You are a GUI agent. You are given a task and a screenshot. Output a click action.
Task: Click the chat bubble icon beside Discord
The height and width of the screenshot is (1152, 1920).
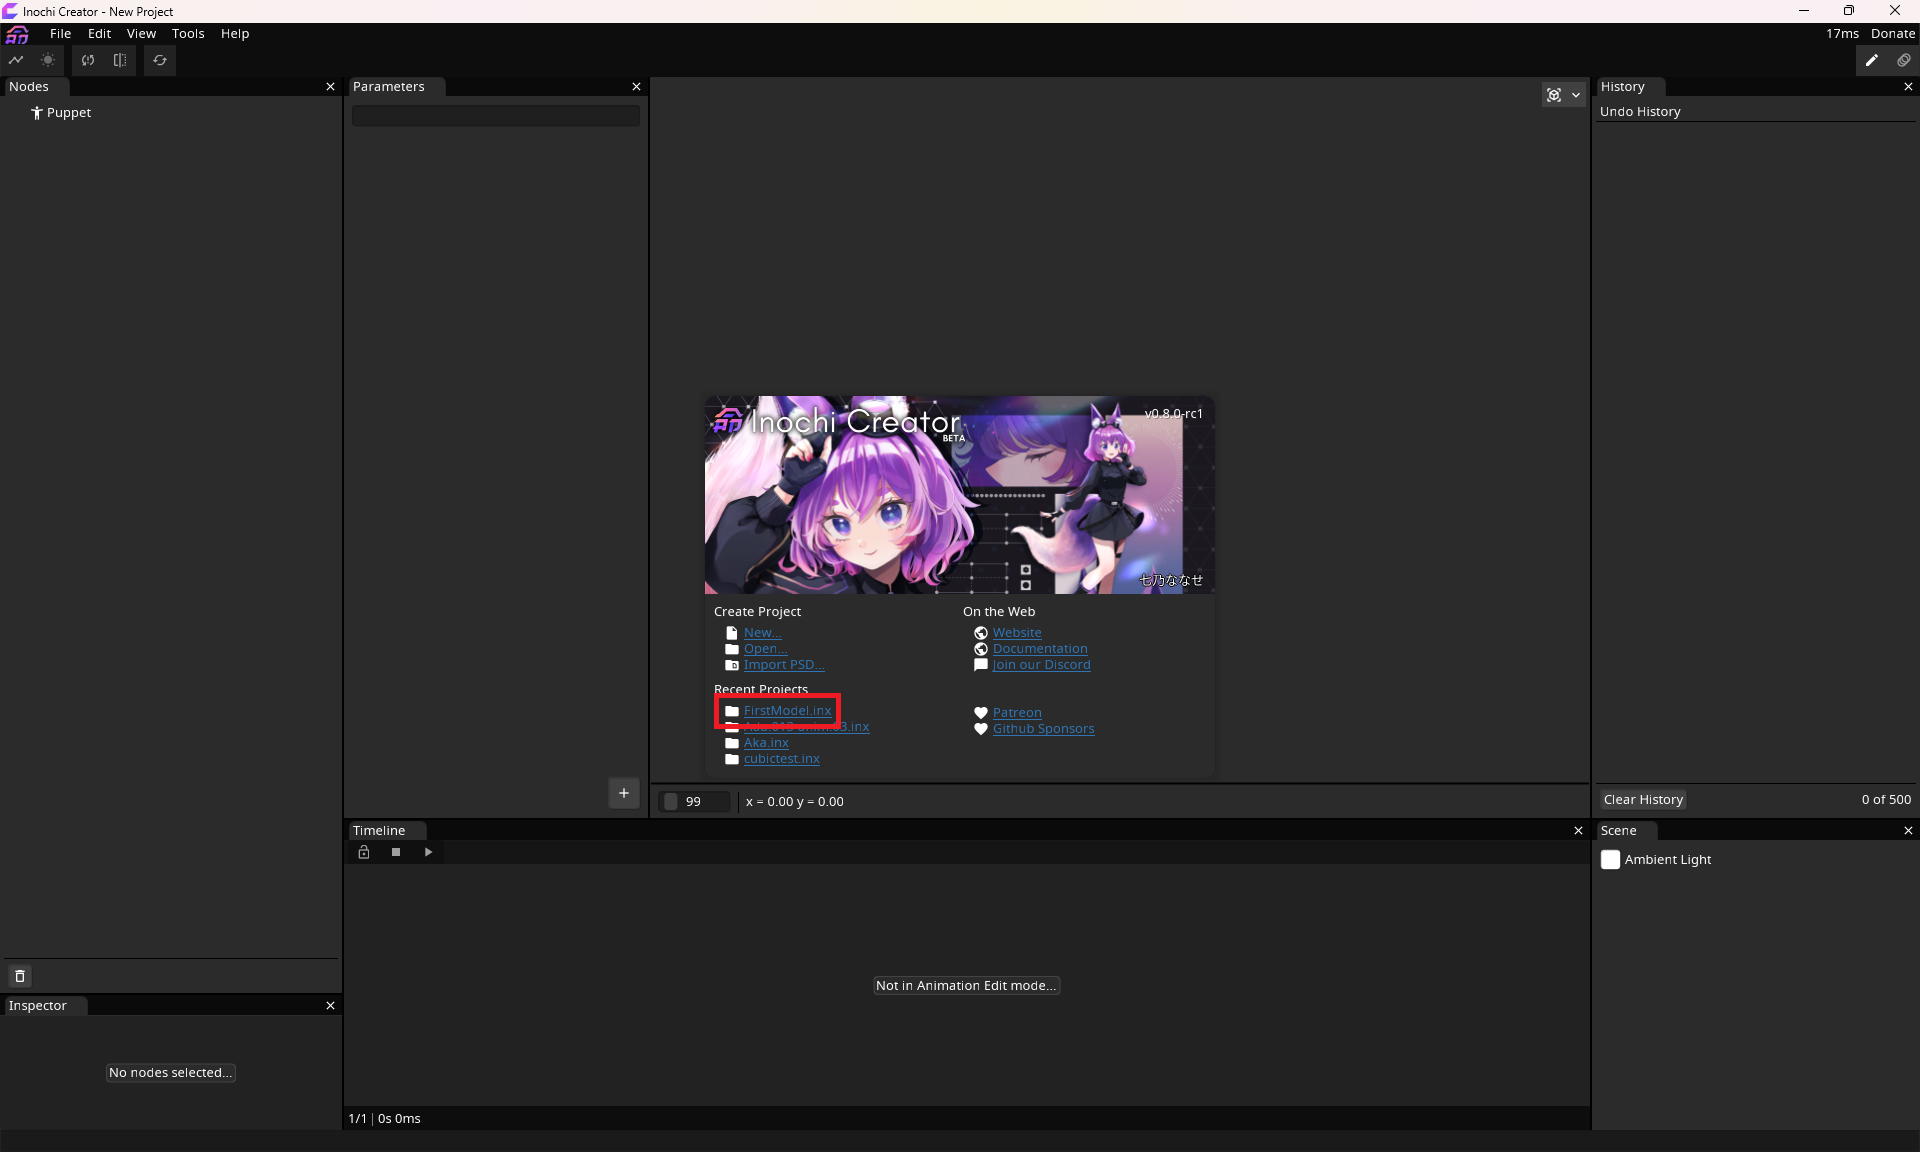click(981, 665)
